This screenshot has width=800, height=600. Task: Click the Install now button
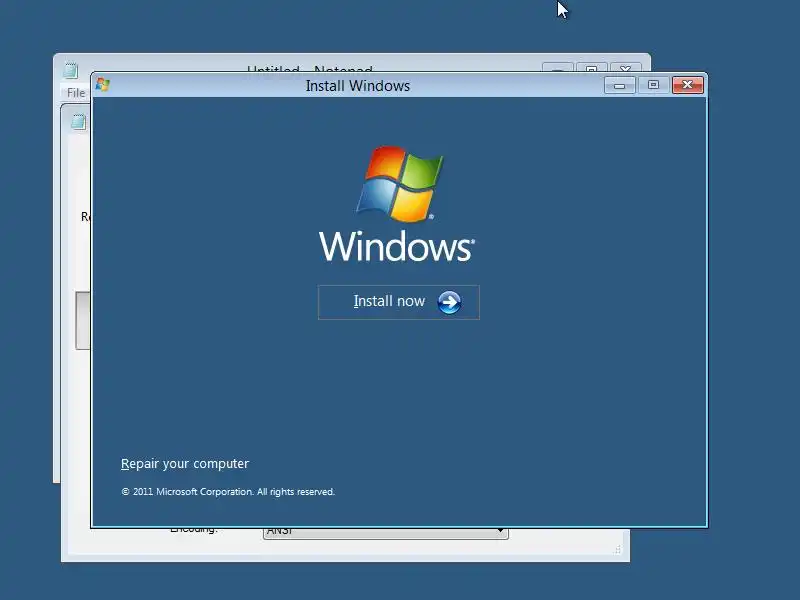pos(398,302)
